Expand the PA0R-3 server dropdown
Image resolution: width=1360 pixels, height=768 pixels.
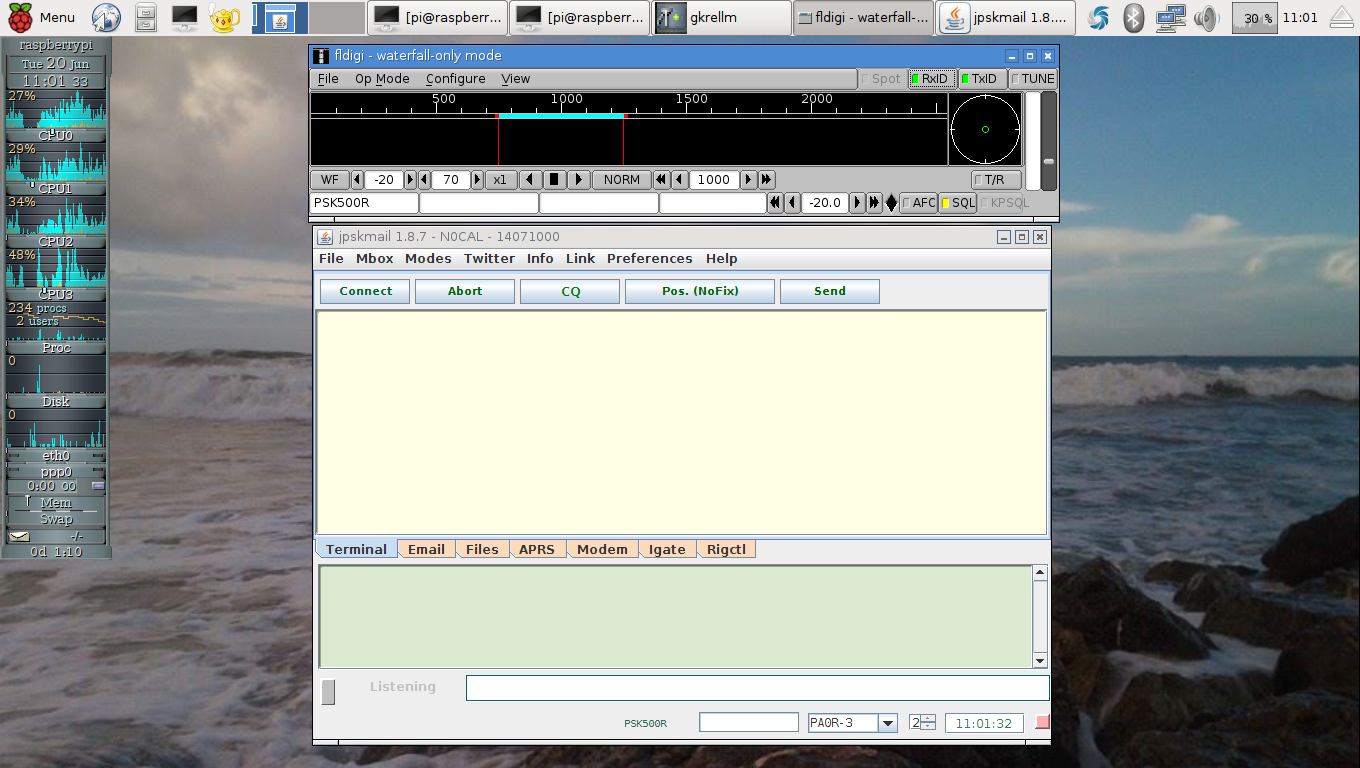(x=887, y=723)
